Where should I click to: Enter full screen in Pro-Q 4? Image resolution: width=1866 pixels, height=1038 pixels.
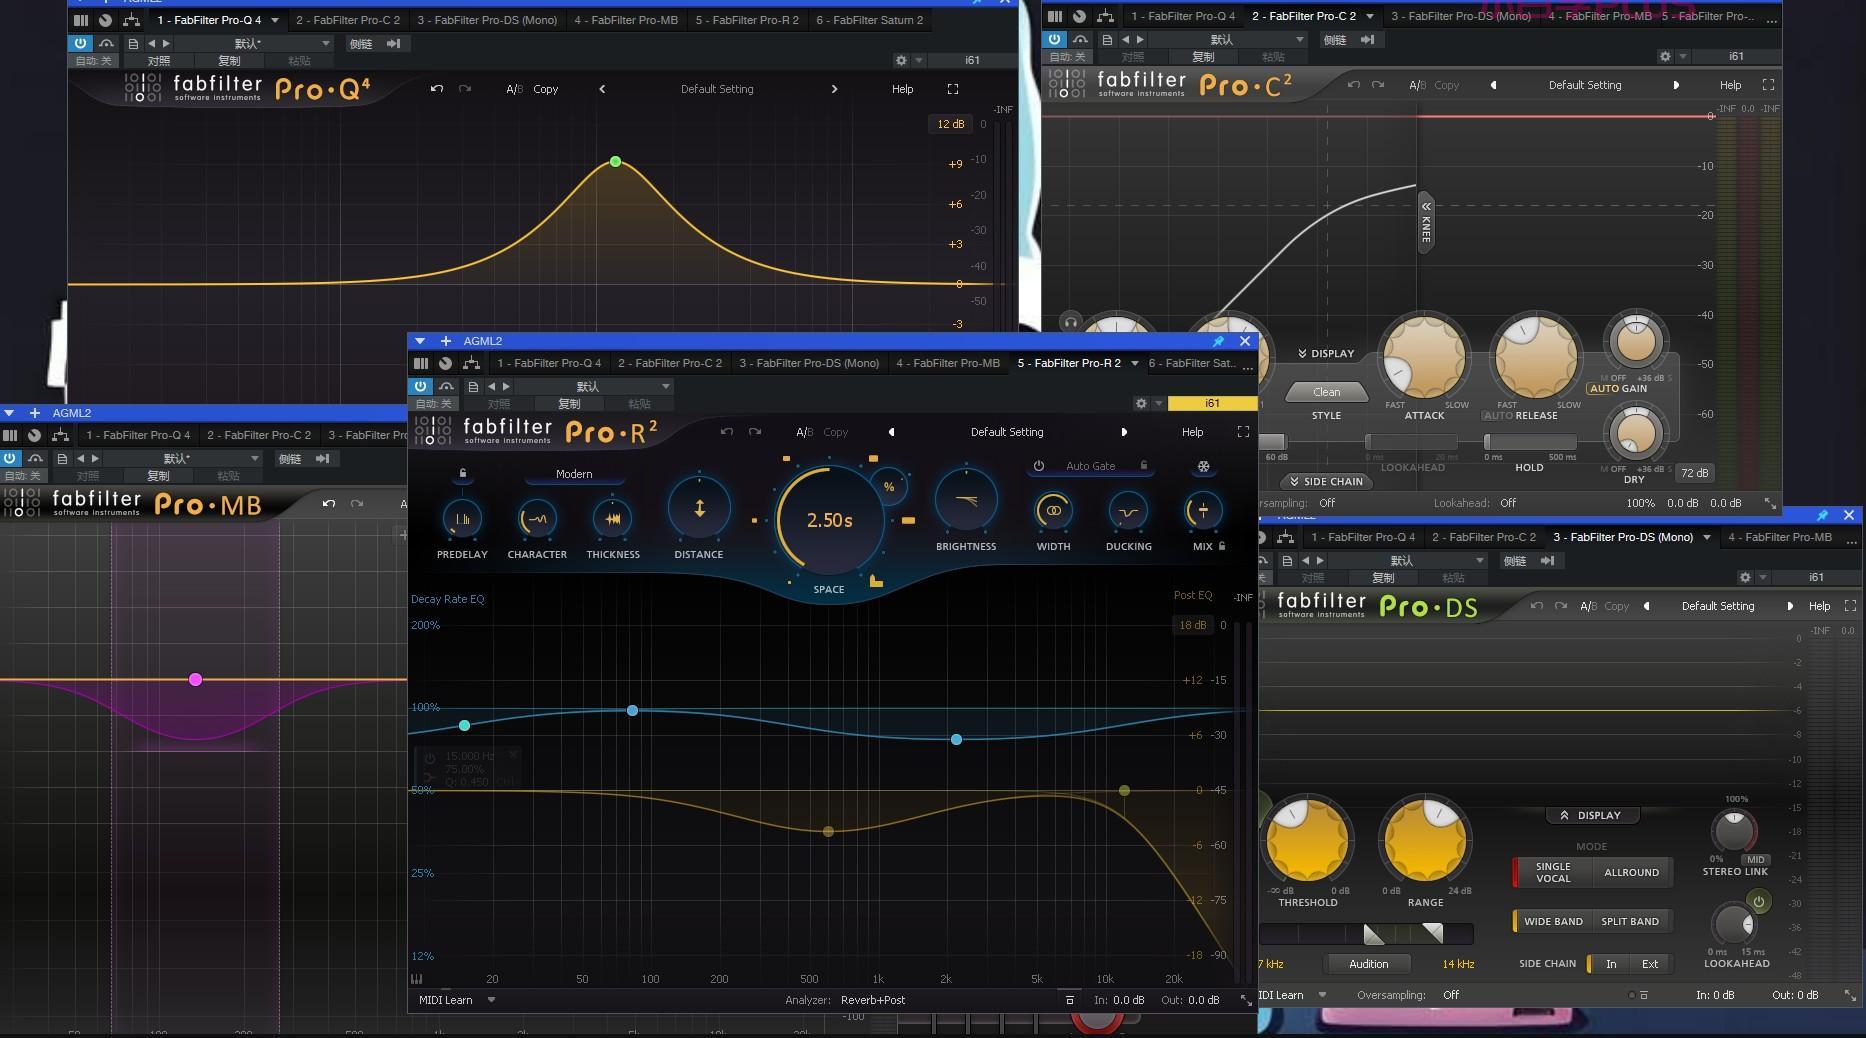tap(953, 89)
